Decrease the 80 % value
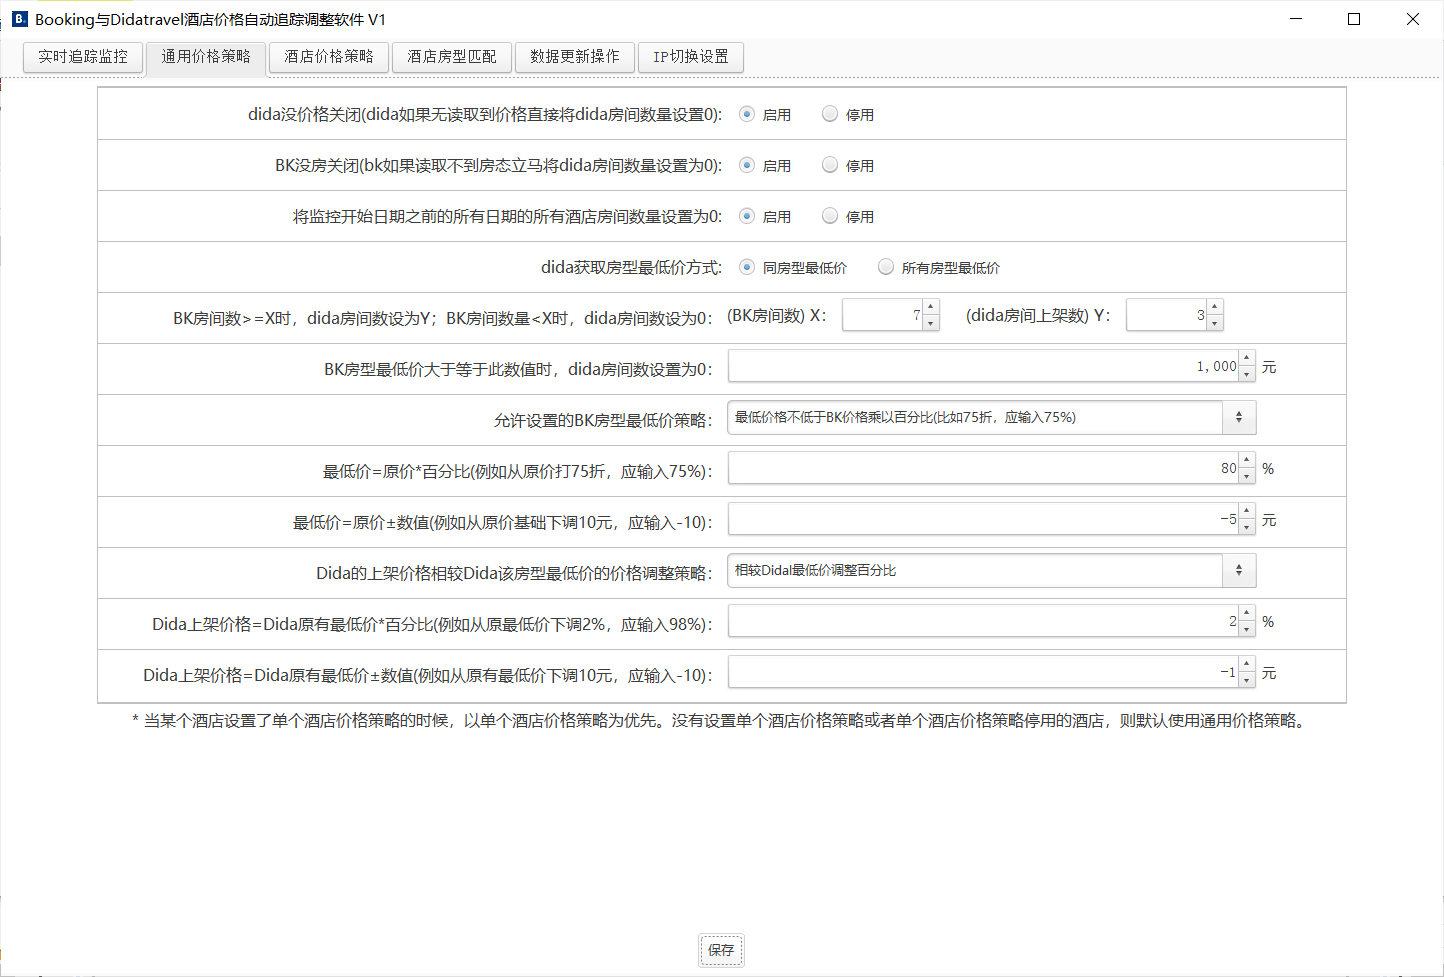This screenshot has height=977, width=1444. click(1247, 476)
